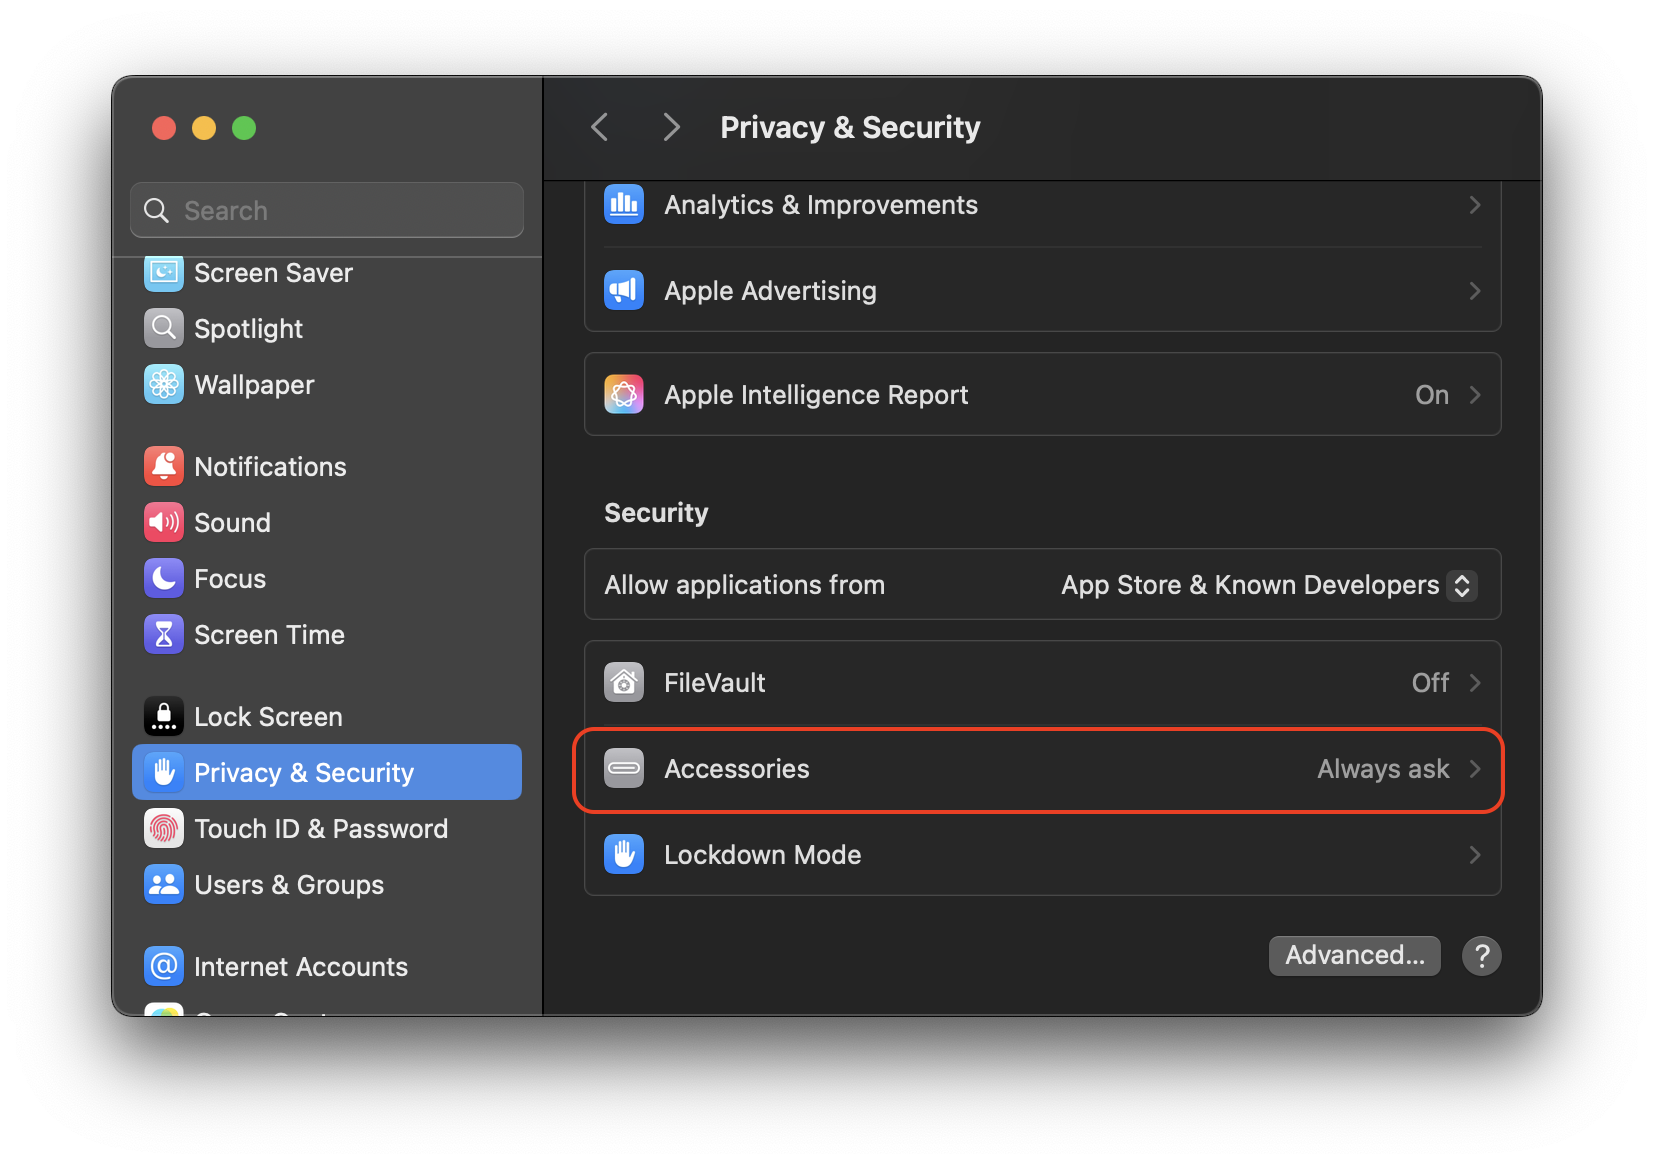1654x1164 pixels.
Task: Expand Apple Intelligence Report On chevron
Action: point(1474,395)
